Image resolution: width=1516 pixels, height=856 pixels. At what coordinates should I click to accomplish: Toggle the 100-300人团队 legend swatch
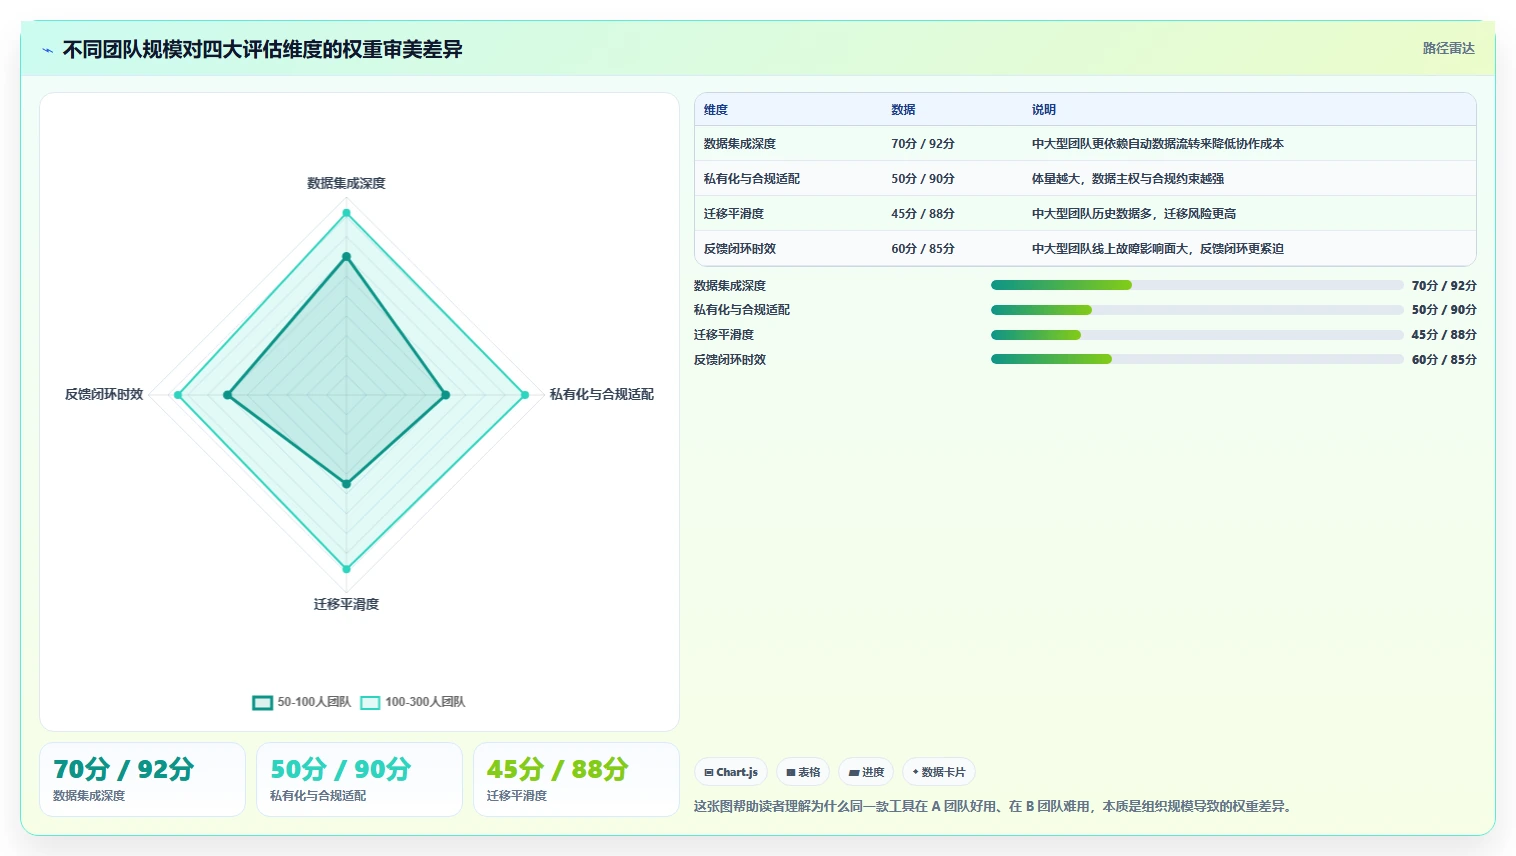(x=370, y=702)
